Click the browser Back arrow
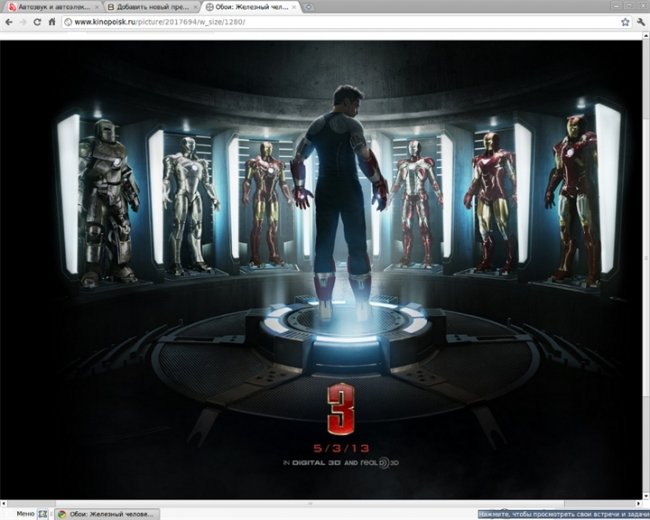The height and width of the screenshot is (520, 650). click(x=9, y=21)
